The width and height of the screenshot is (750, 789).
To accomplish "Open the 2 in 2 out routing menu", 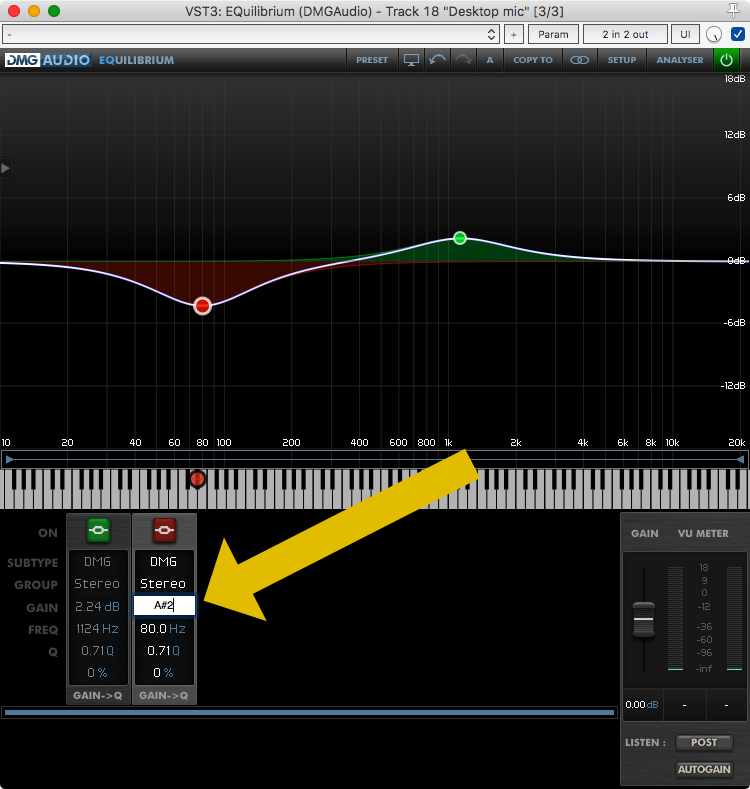I will point(625,34).
